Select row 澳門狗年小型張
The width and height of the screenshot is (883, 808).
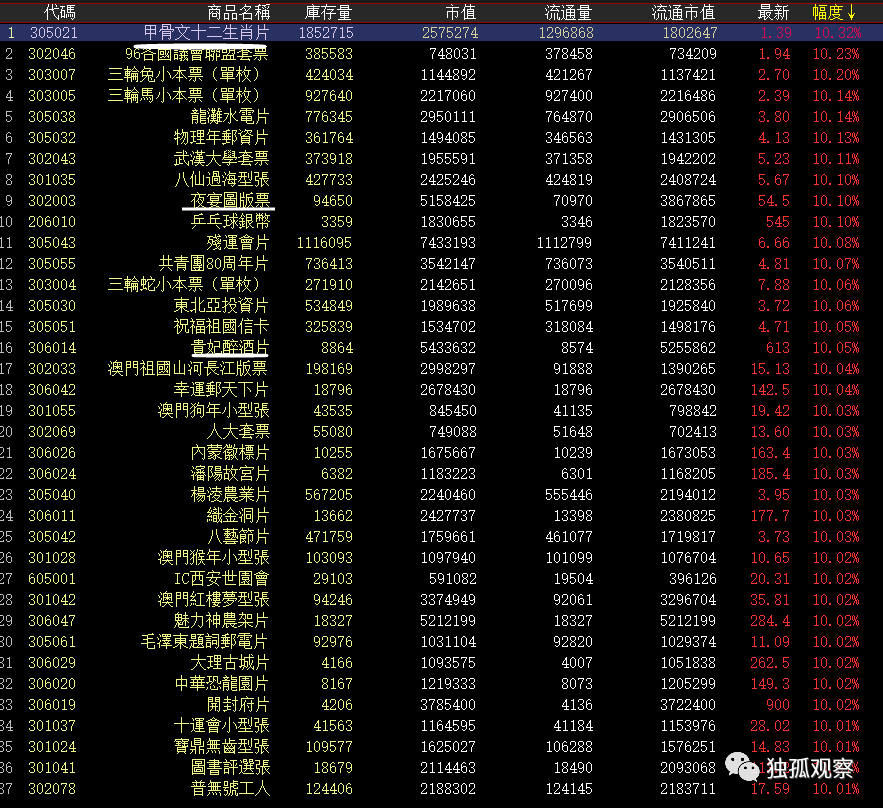(x=442, y=410)
